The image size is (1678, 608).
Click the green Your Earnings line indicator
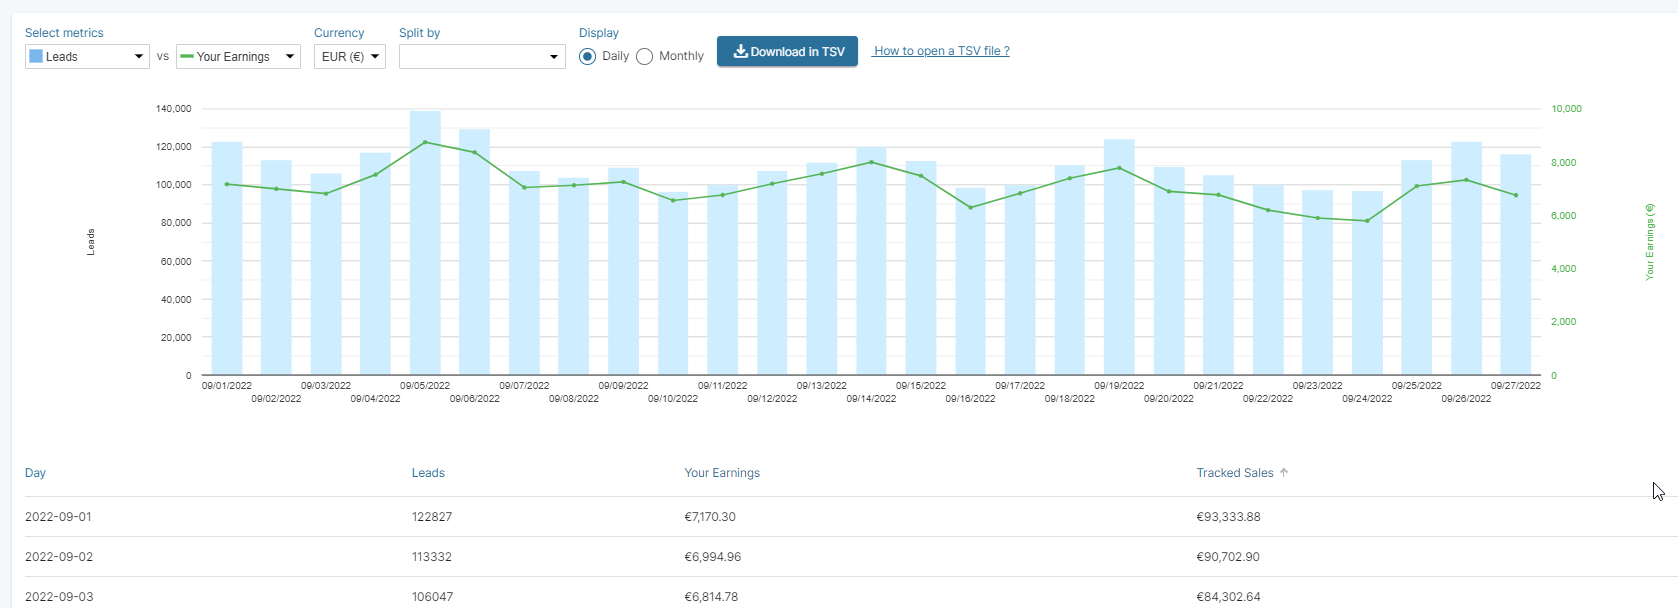187,57
